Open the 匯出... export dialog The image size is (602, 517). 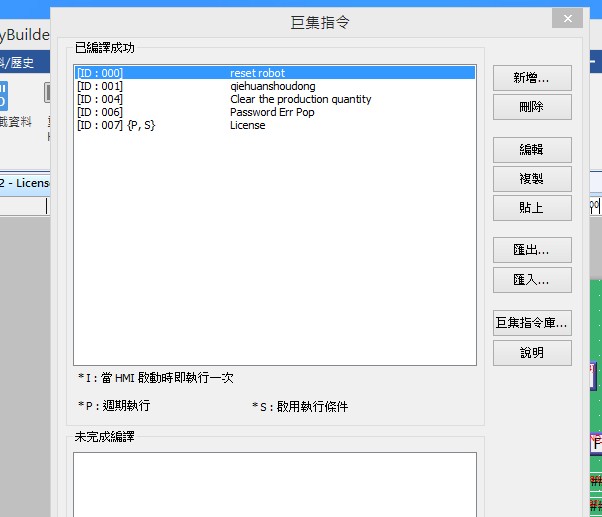pos(532,250)
